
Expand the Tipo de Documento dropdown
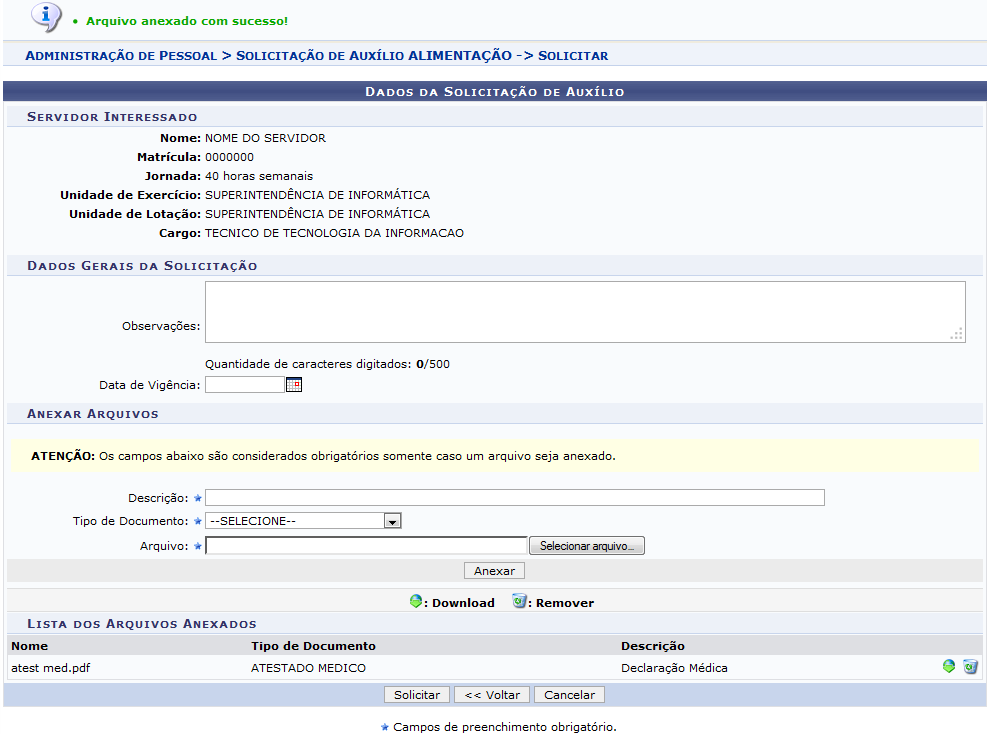coord(392,521)
